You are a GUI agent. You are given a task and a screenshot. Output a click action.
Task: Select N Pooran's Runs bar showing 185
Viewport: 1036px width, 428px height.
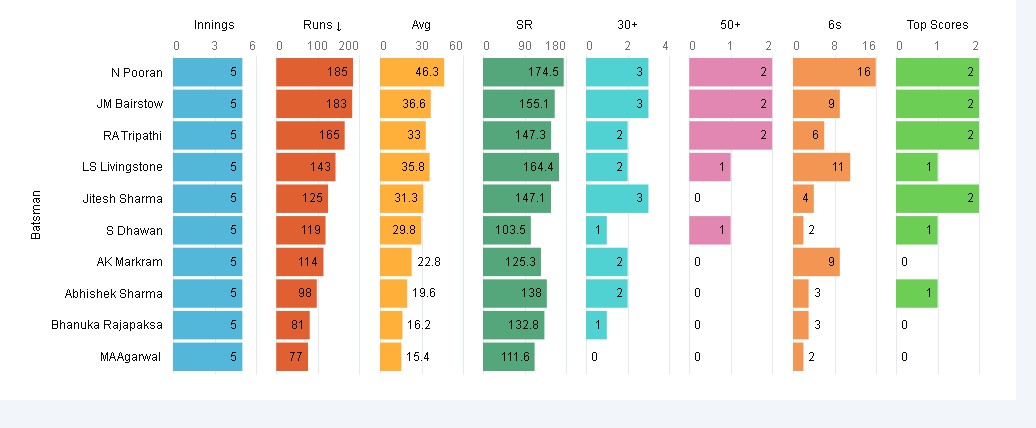tap(313, 72)
